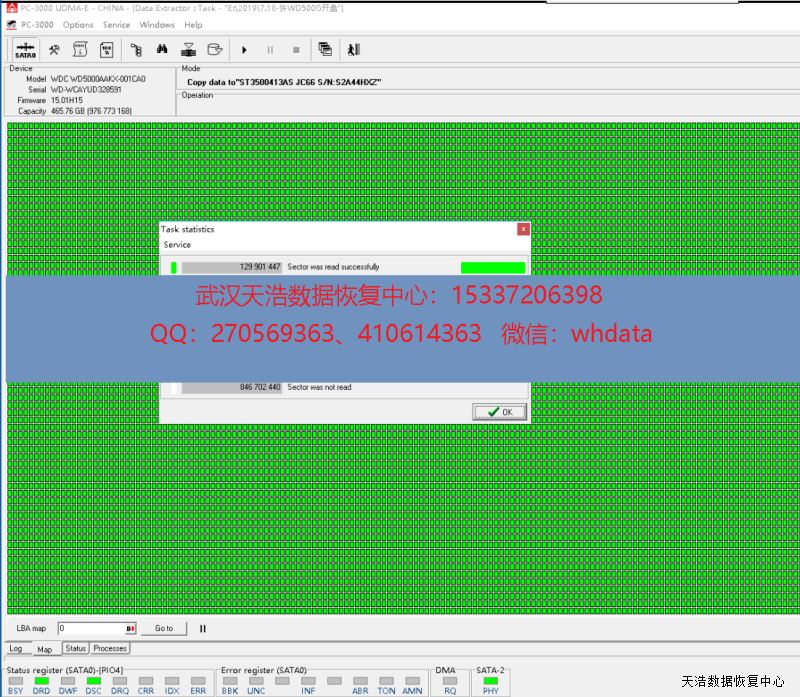The height and width of the screenshot is (697, 800).
Task: Open the Windows menu
Action: 157,25
